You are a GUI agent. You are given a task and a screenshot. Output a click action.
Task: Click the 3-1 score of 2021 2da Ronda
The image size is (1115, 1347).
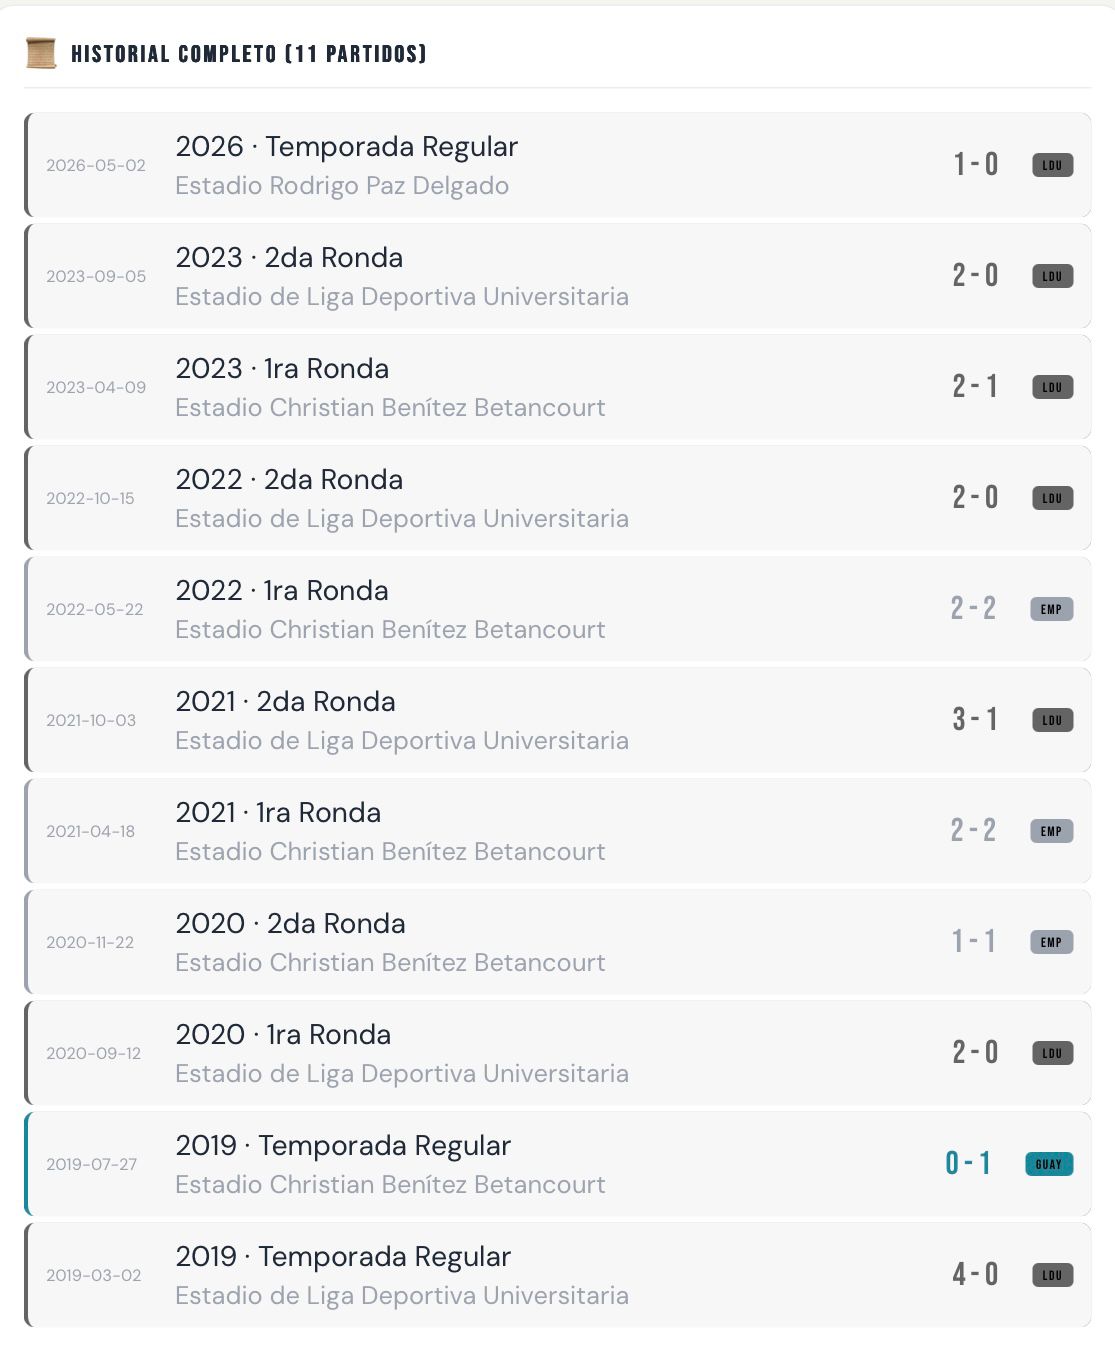(x=975, y=719)
